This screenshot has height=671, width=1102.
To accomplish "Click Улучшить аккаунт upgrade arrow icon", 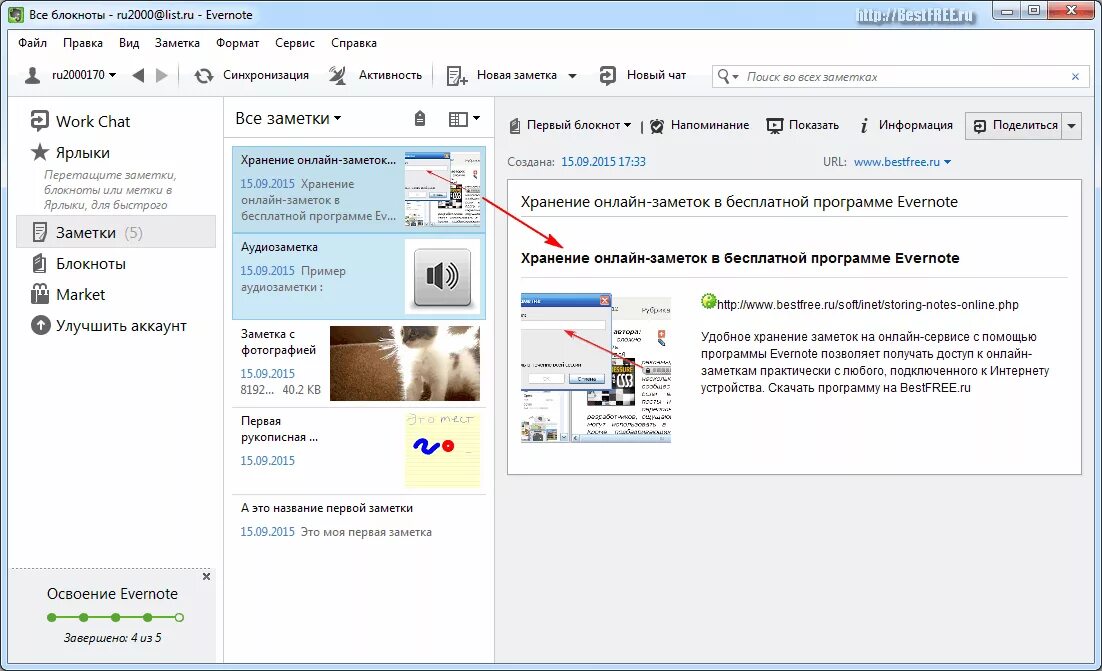I will tap(41, 325).
